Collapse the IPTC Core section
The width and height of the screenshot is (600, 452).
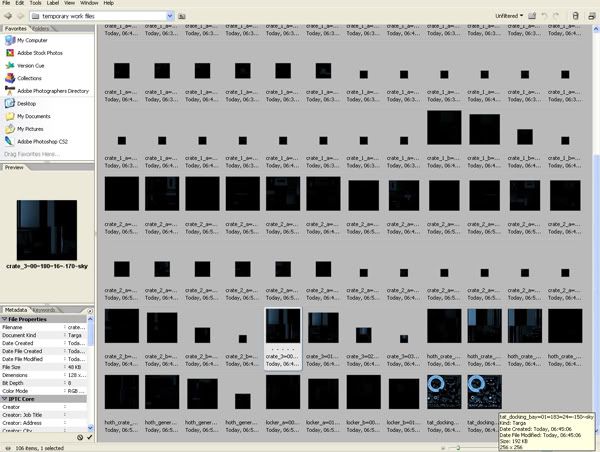pos(5,399)
